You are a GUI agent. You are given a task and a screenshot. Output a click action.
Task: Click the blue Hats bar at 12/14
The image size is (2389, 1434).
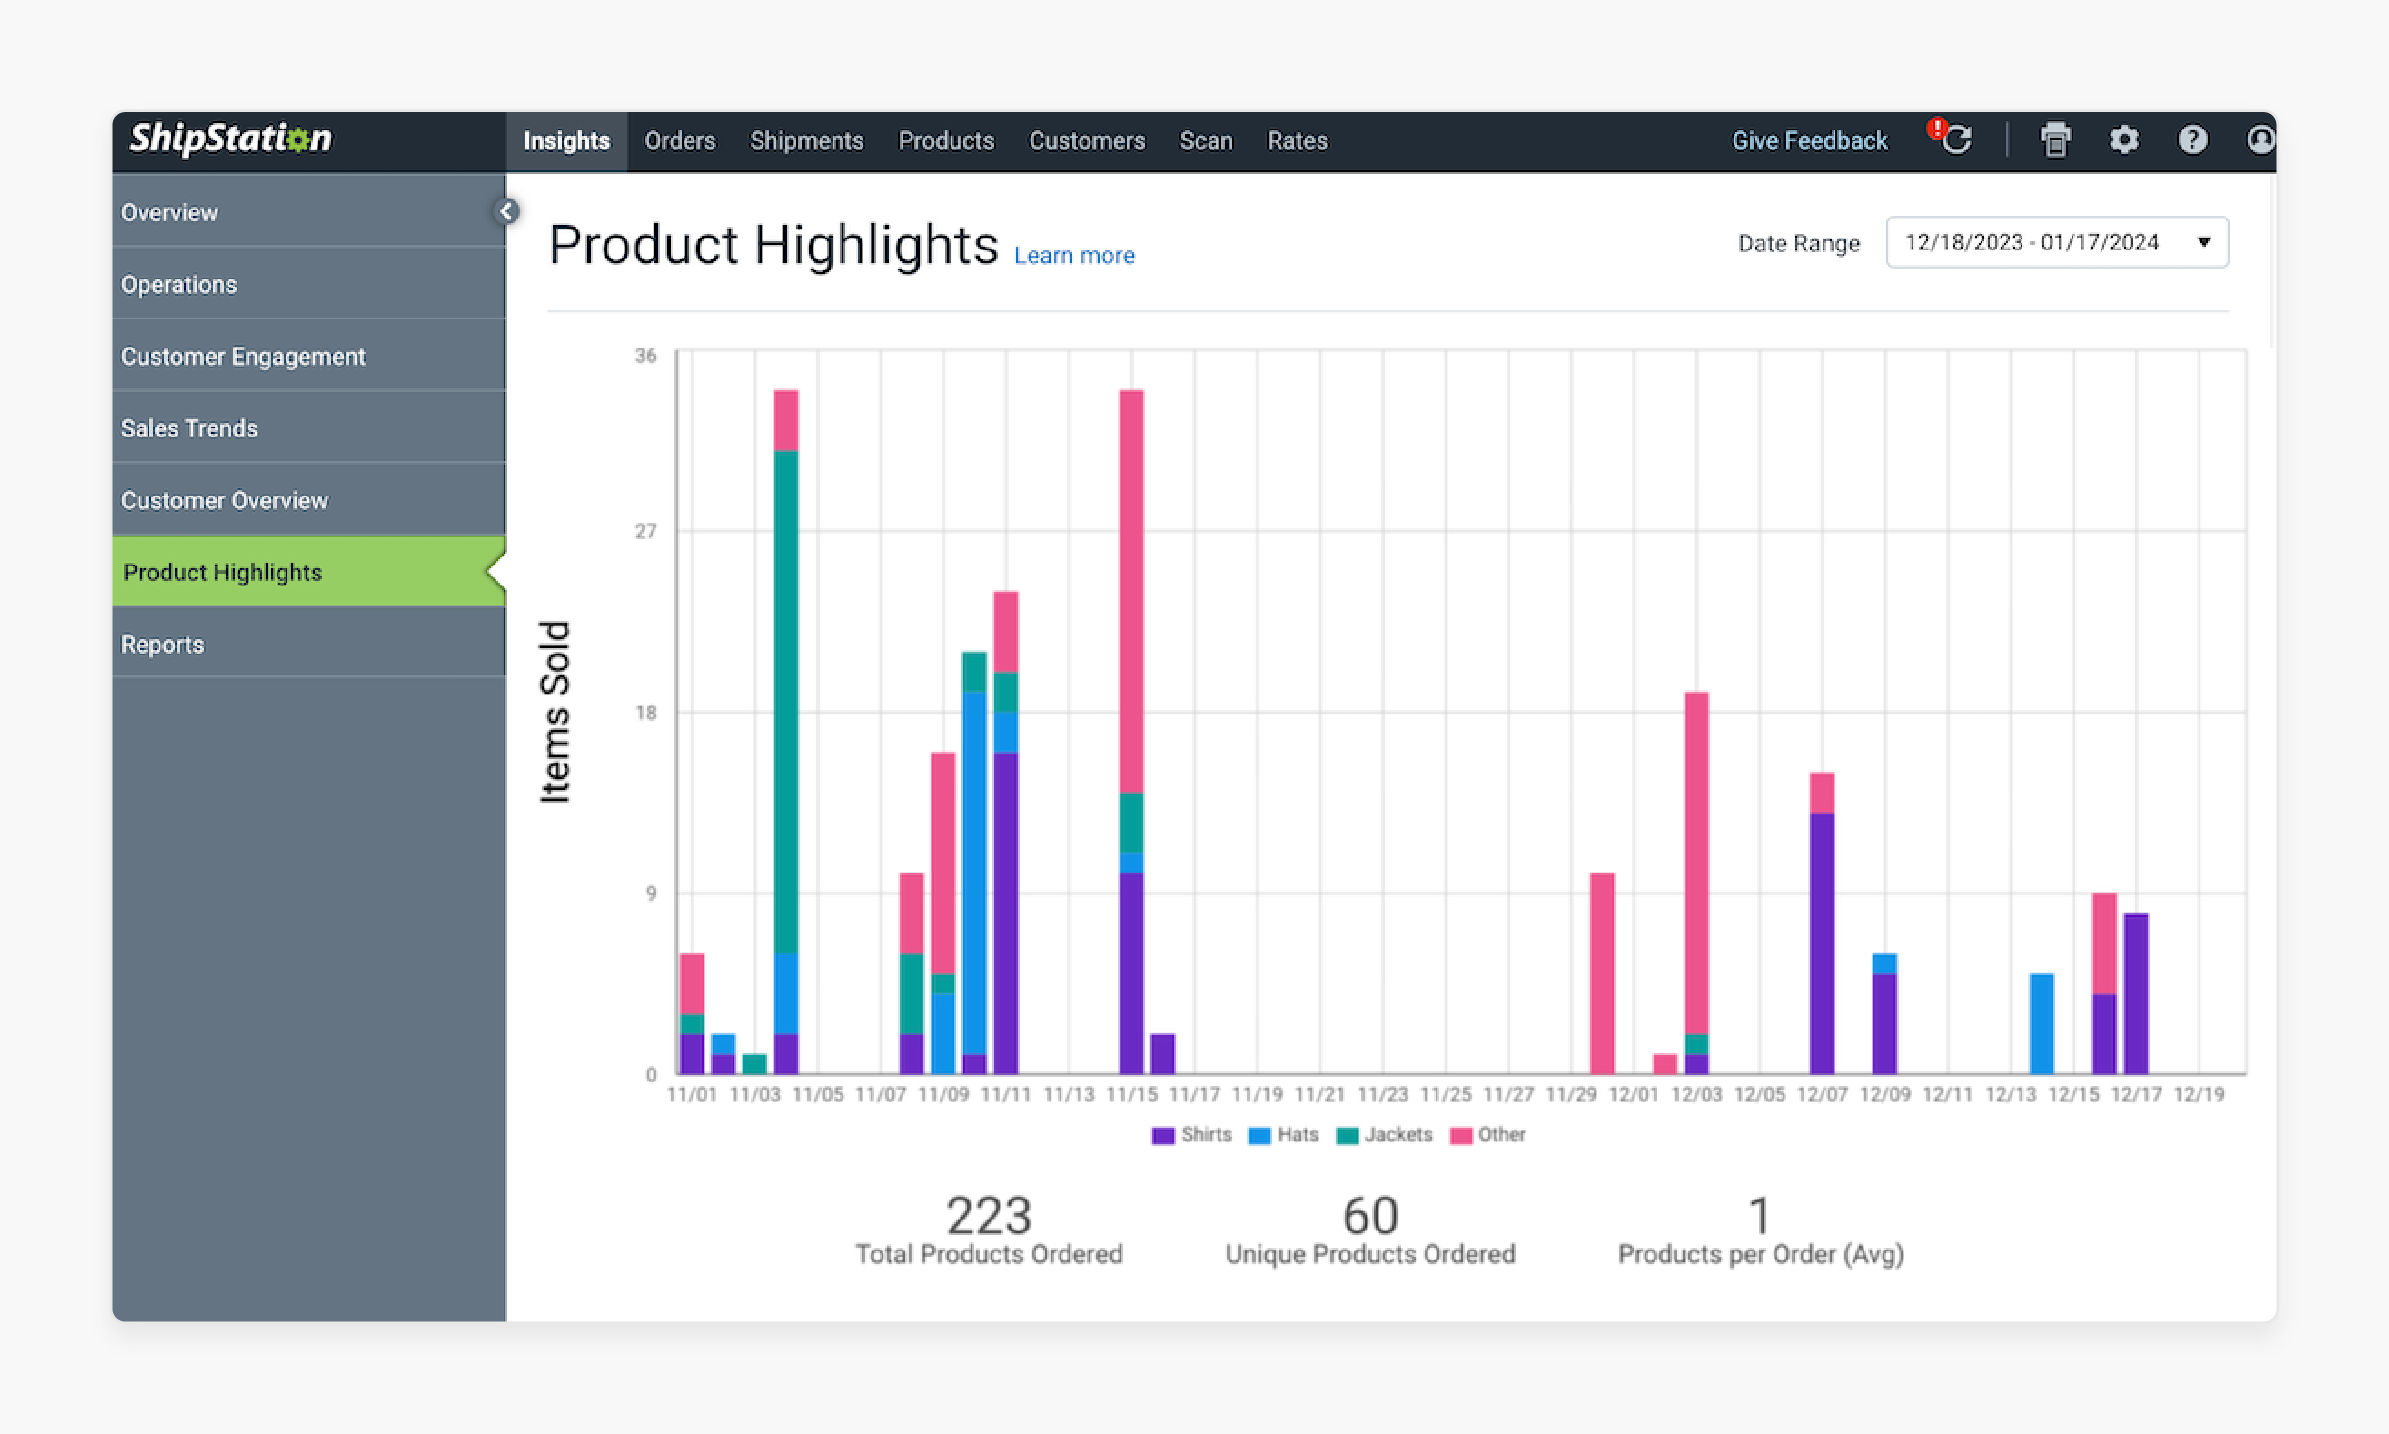(x=2042, y=1023)
